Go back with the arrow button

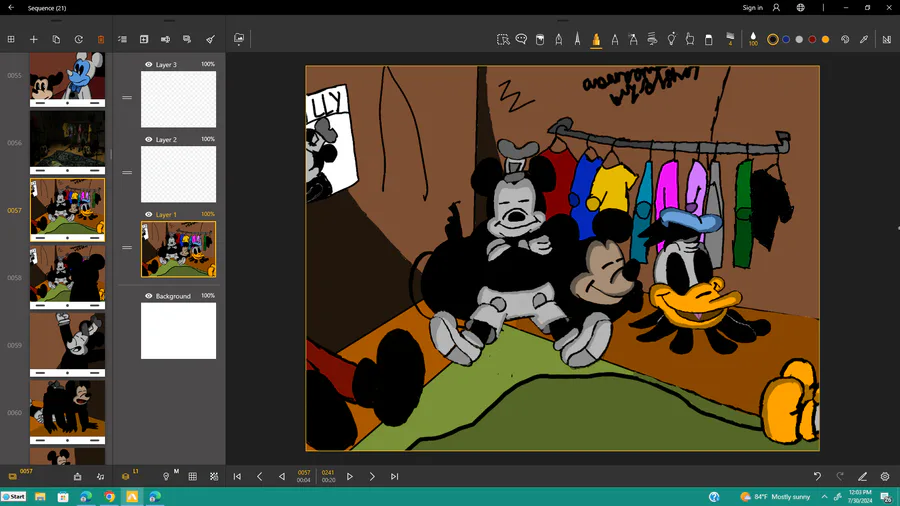point(11,7)
